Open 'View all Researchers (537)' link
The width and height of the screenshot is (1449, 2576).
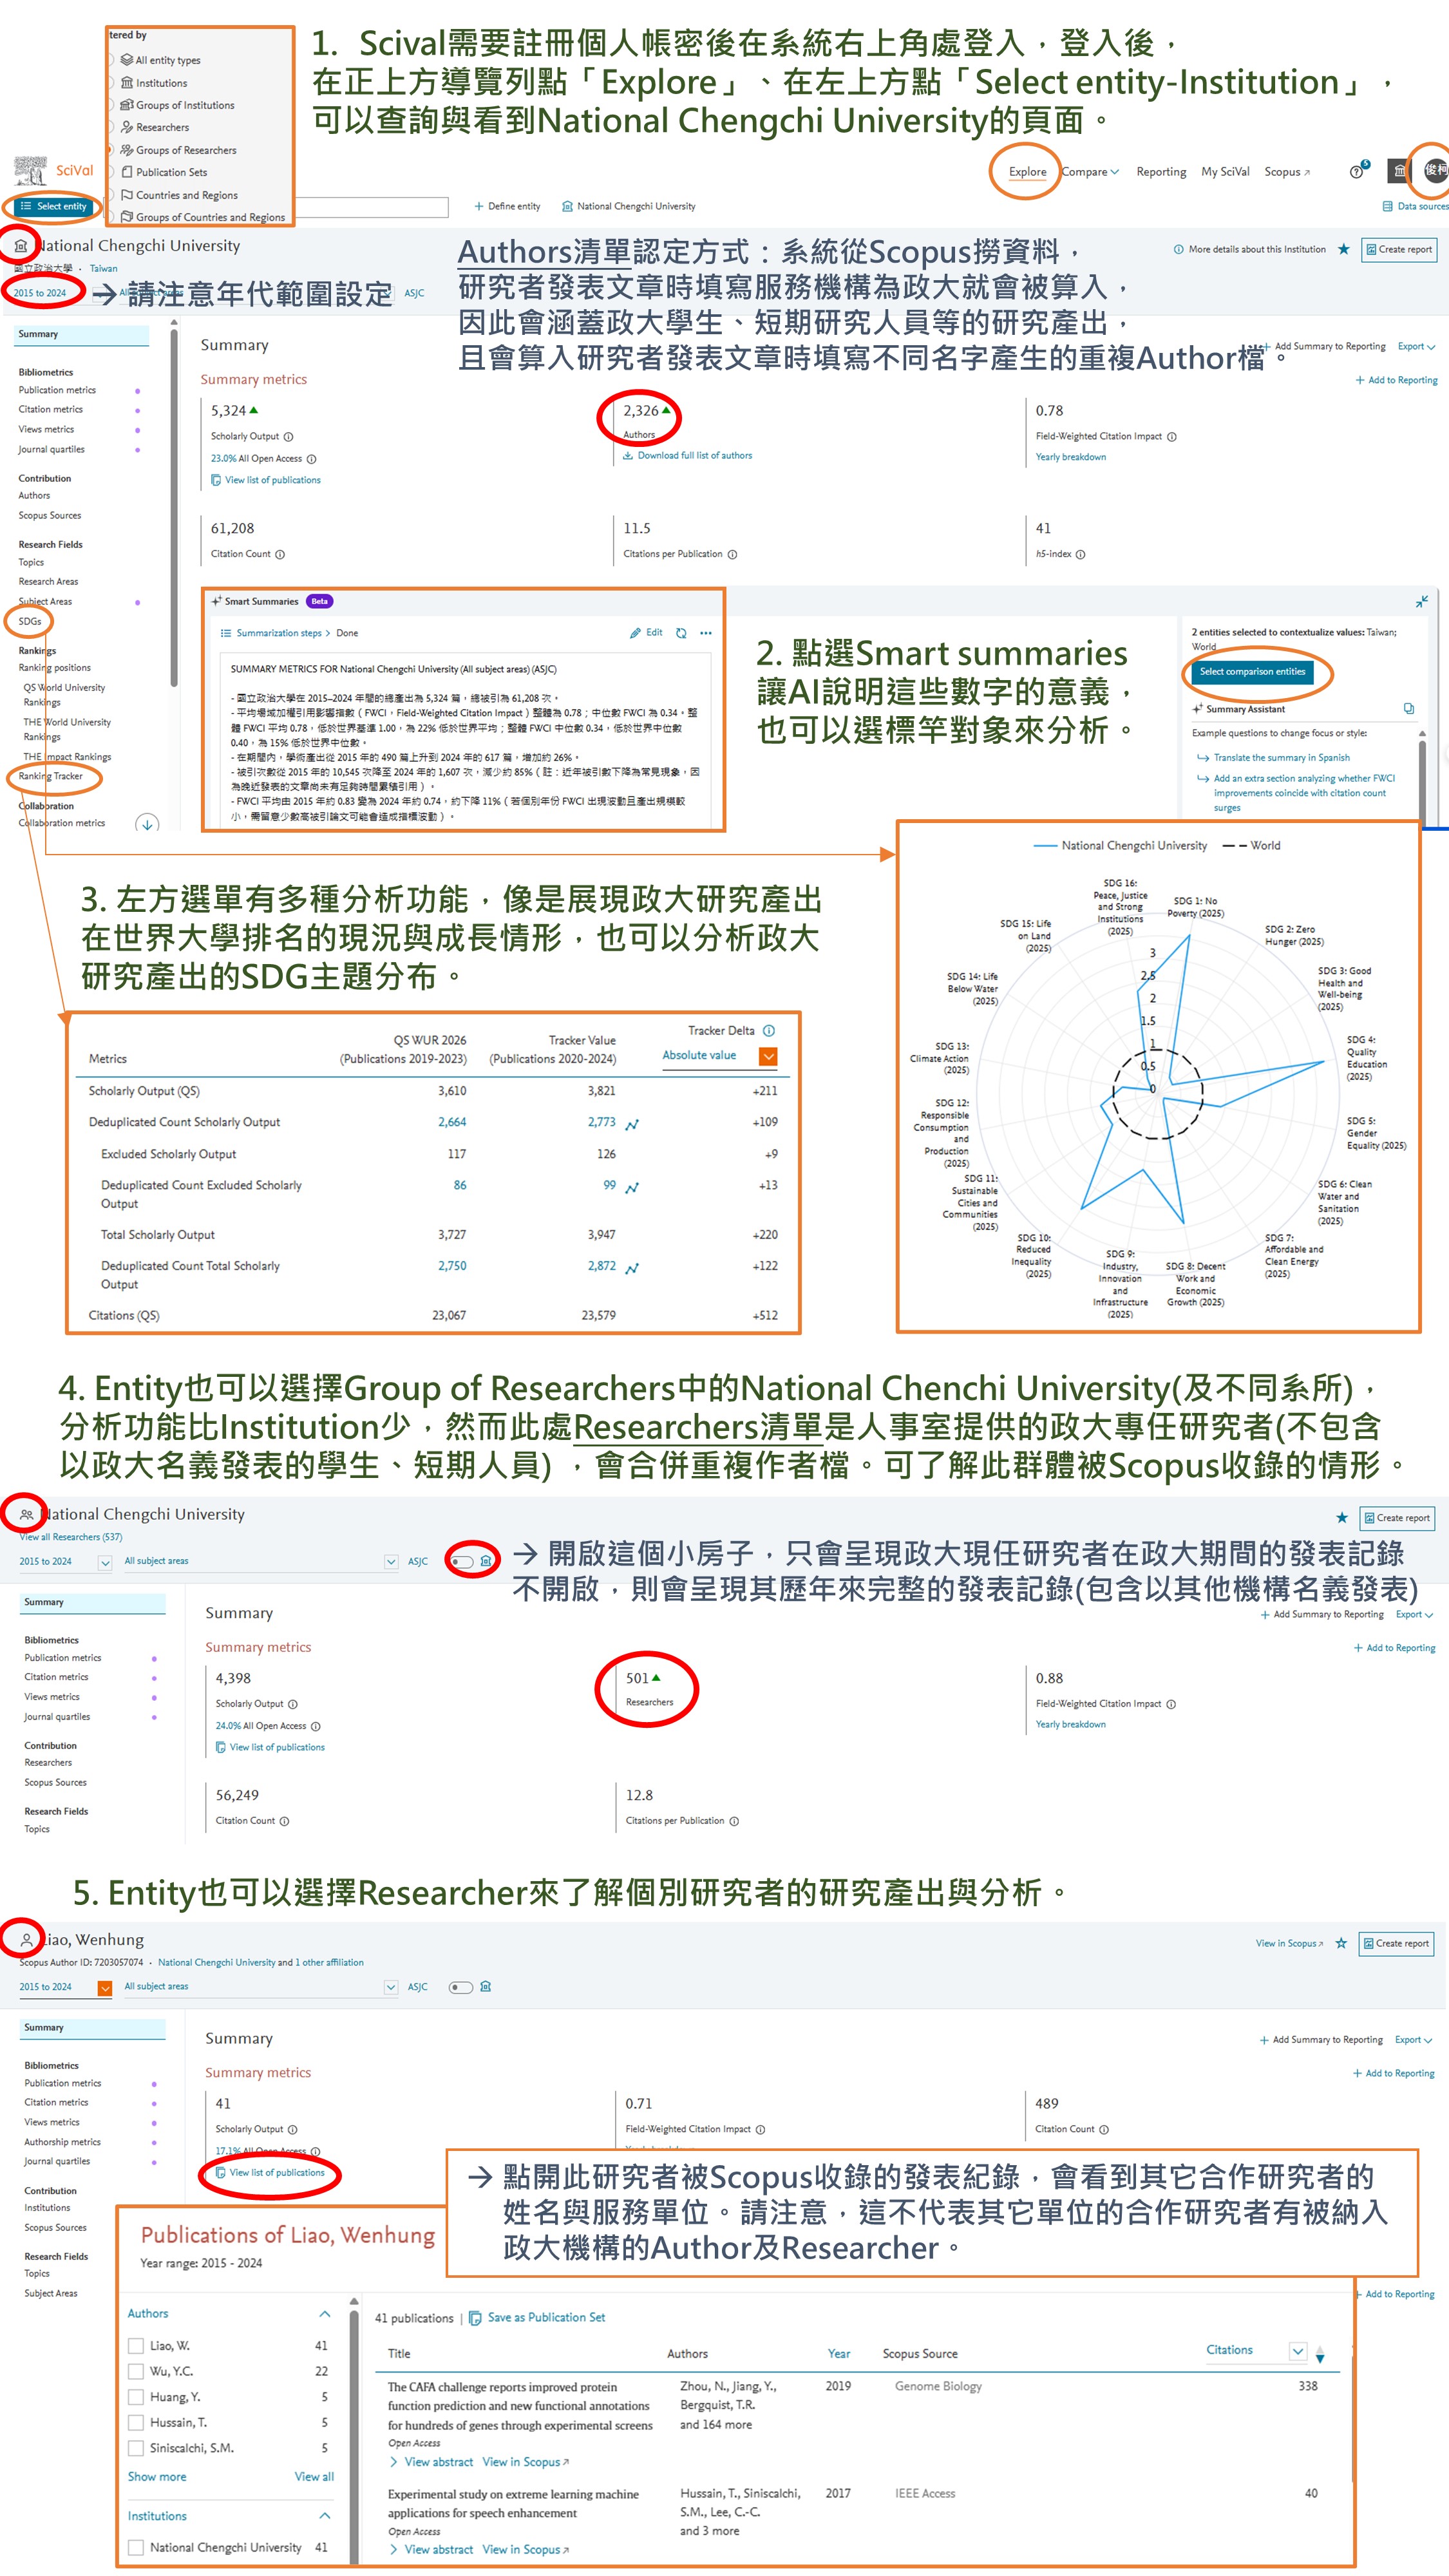pos(71,1537)
